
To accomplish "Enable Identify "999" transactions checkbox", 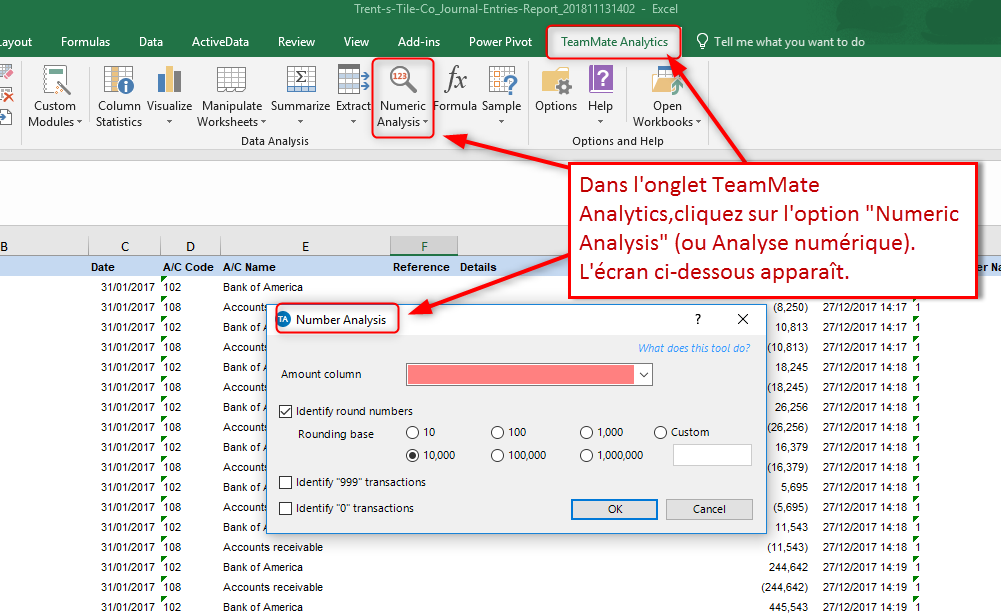I will coord(285,482).
